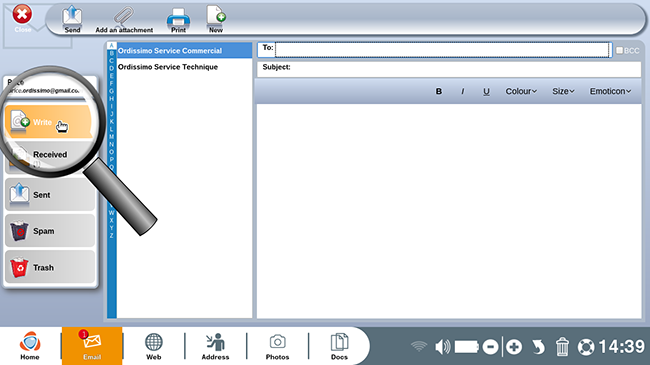Toggle bold formatting
Screen dimensions: 650x365
click(439, 91)
